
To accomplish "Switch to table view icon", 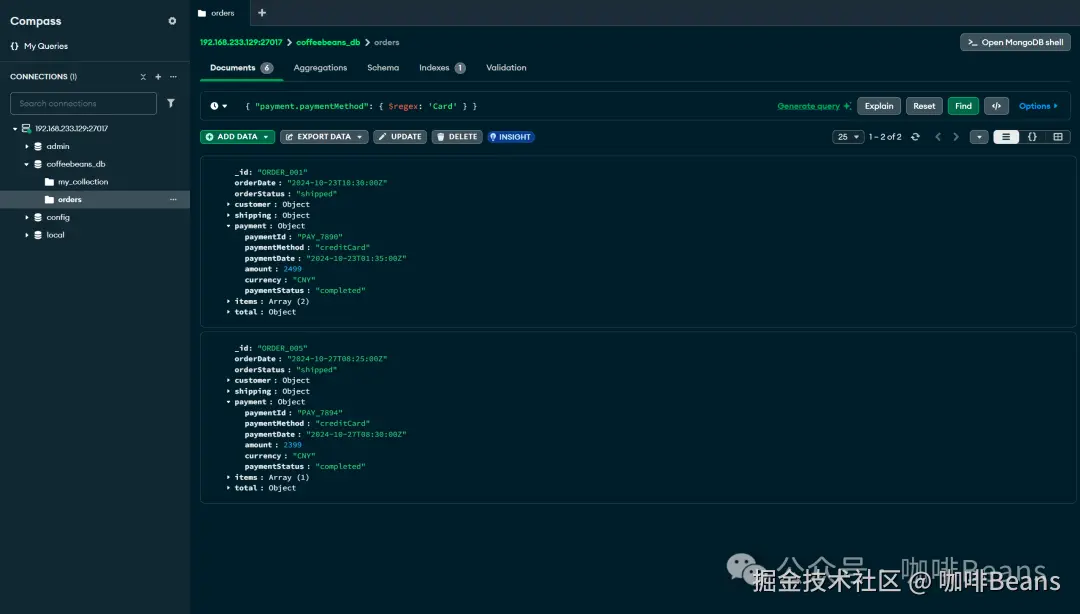I will (x=1058, y=137).
